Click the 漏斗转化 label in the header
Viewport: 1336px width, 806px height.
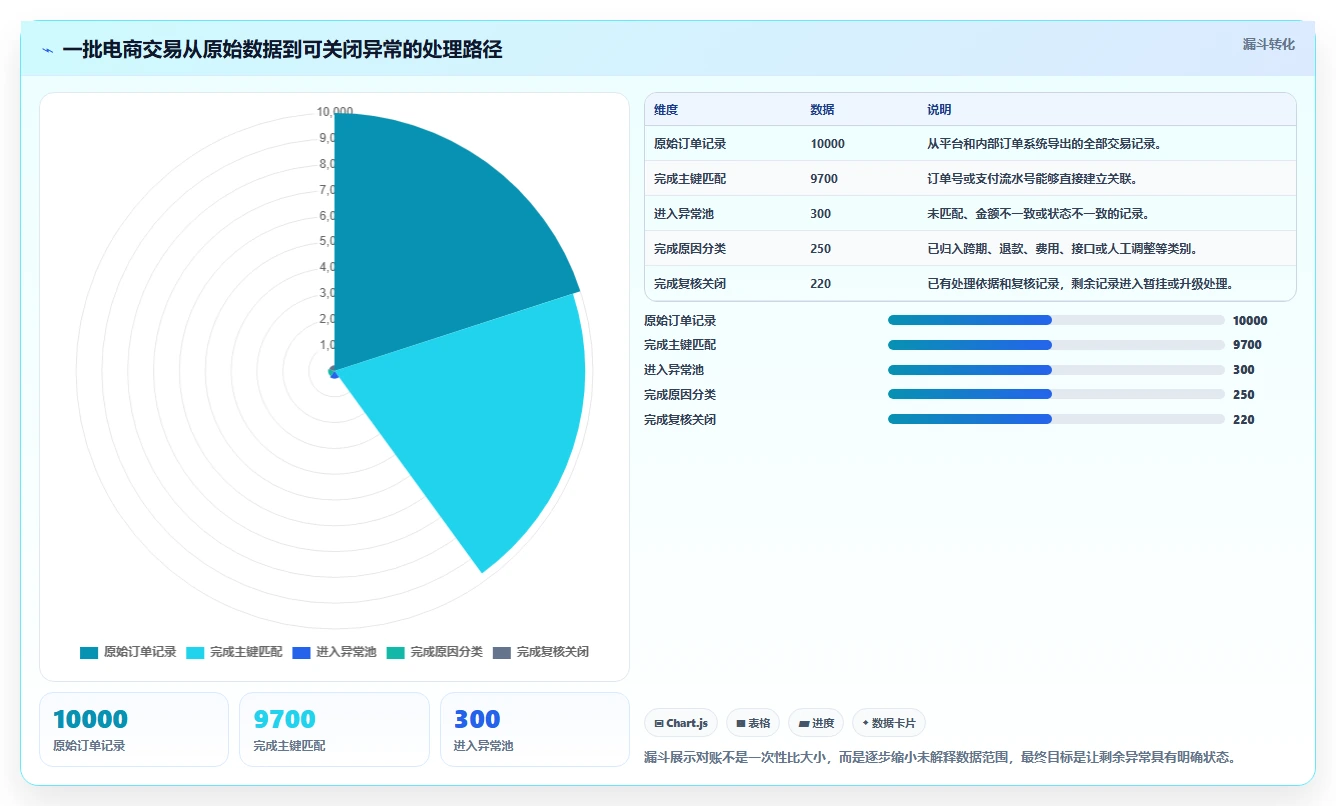click(1269, 45)
